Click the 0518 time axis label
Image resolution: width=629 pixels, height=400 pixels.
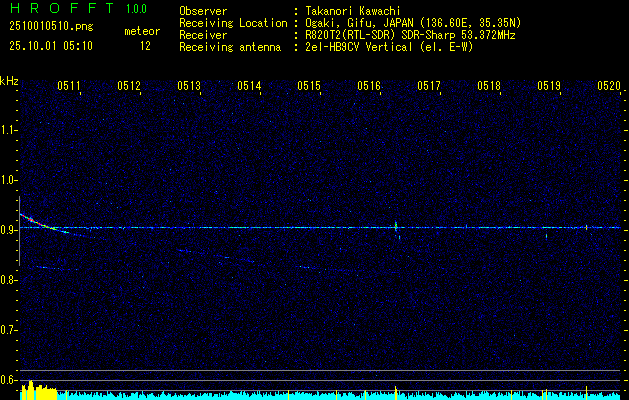(x=489, y=85)
